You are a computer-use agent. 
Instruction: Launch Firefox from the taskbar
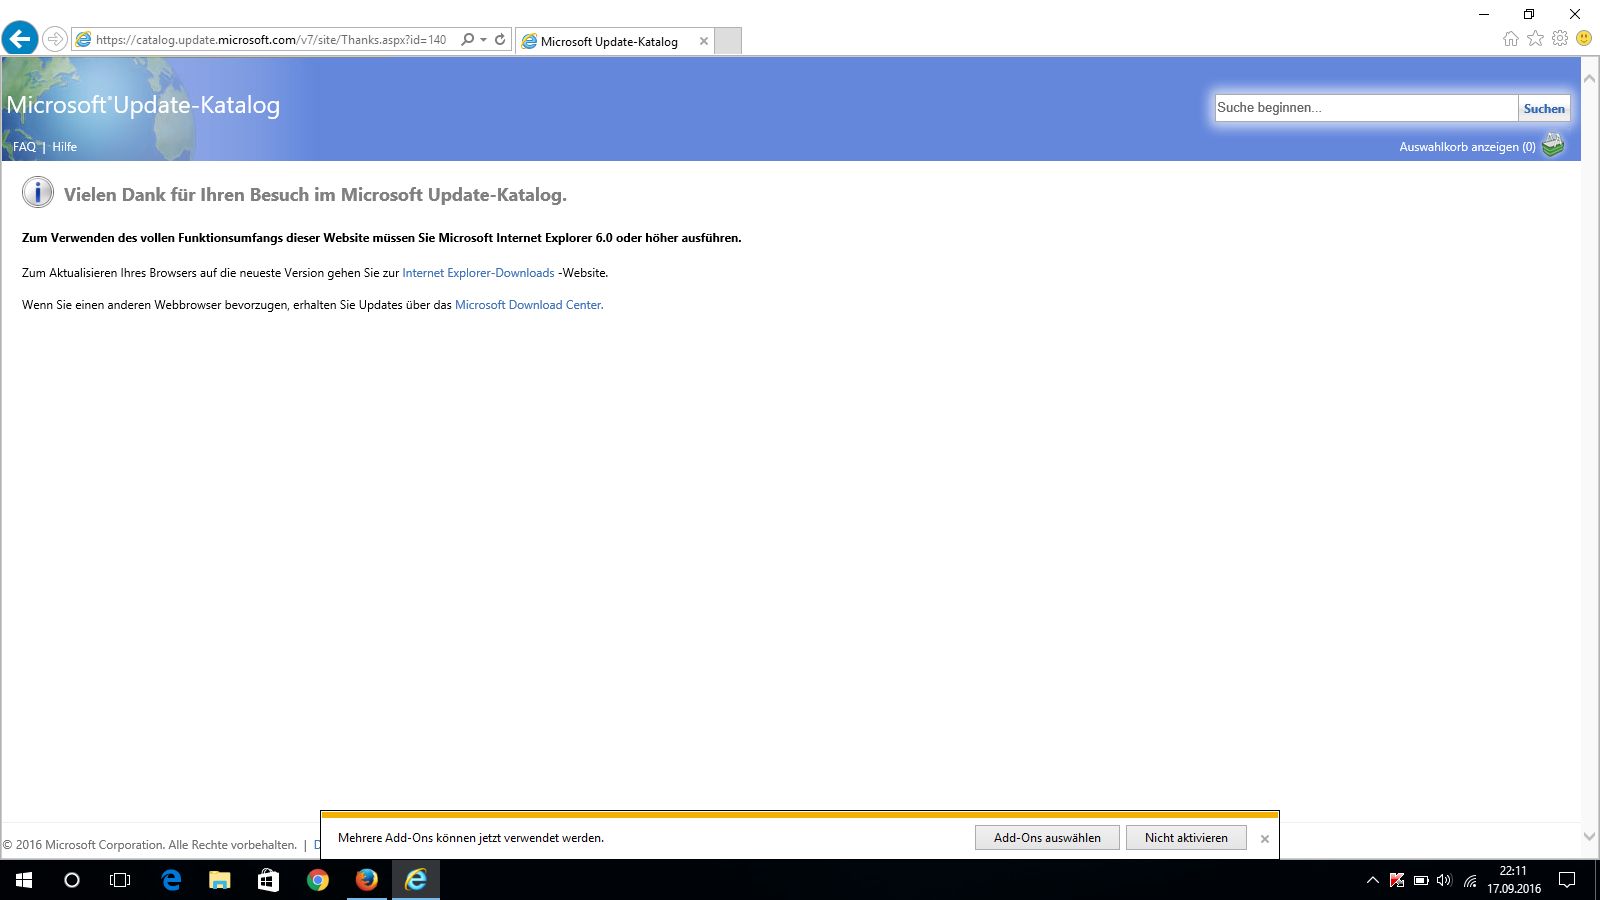click(367, 880)
